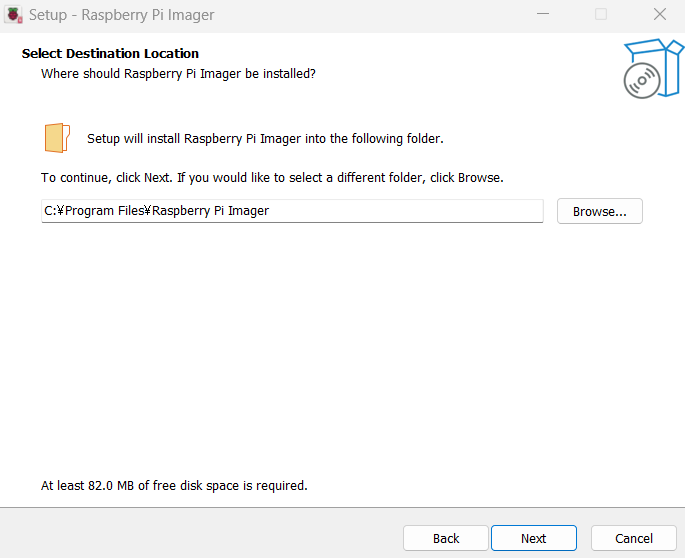Click the 'Setup - Raspberry Pi Imager' title text
This screenshot has width=685, height=558.
[121, 15]
